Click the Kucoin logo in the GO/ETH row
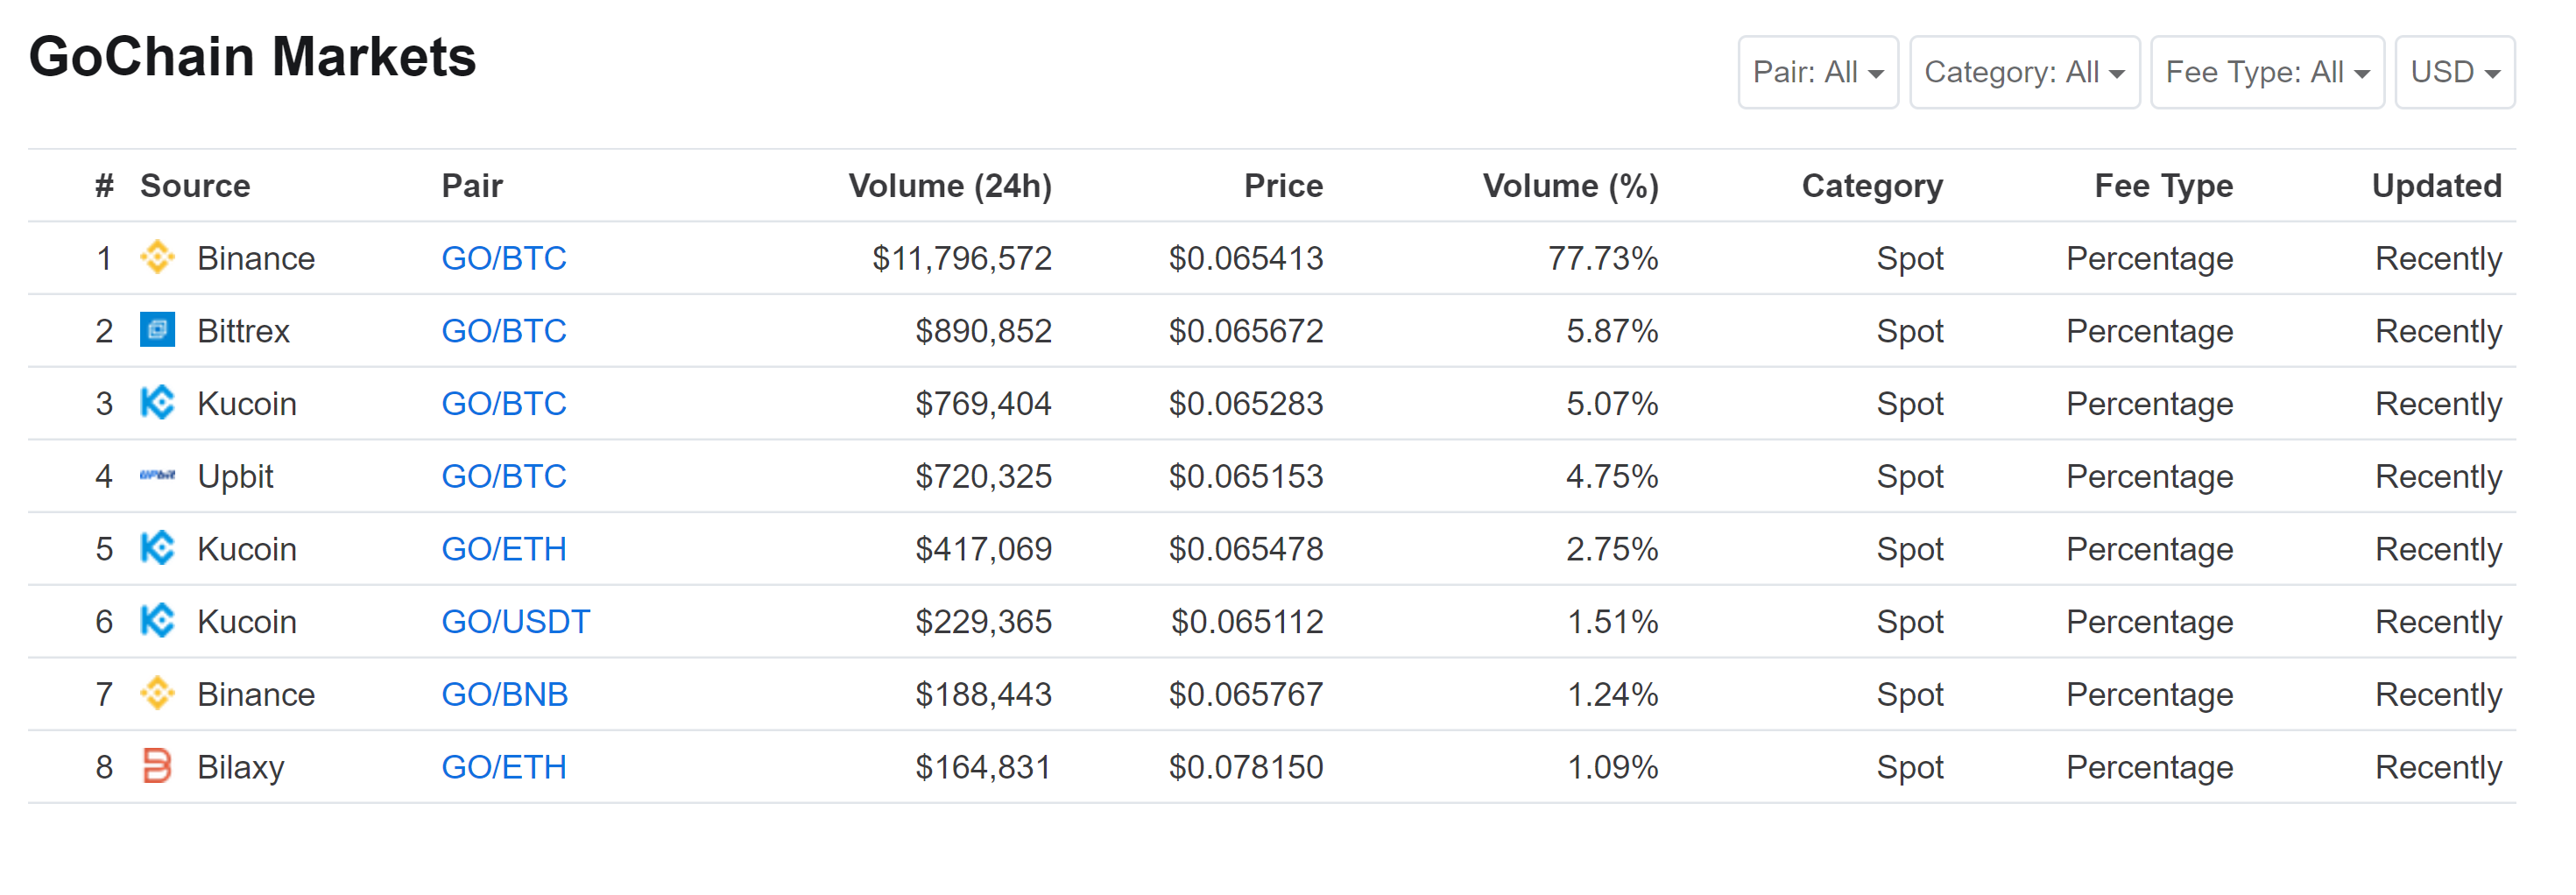Screen dimensions: 2576x895 [157, 548]
